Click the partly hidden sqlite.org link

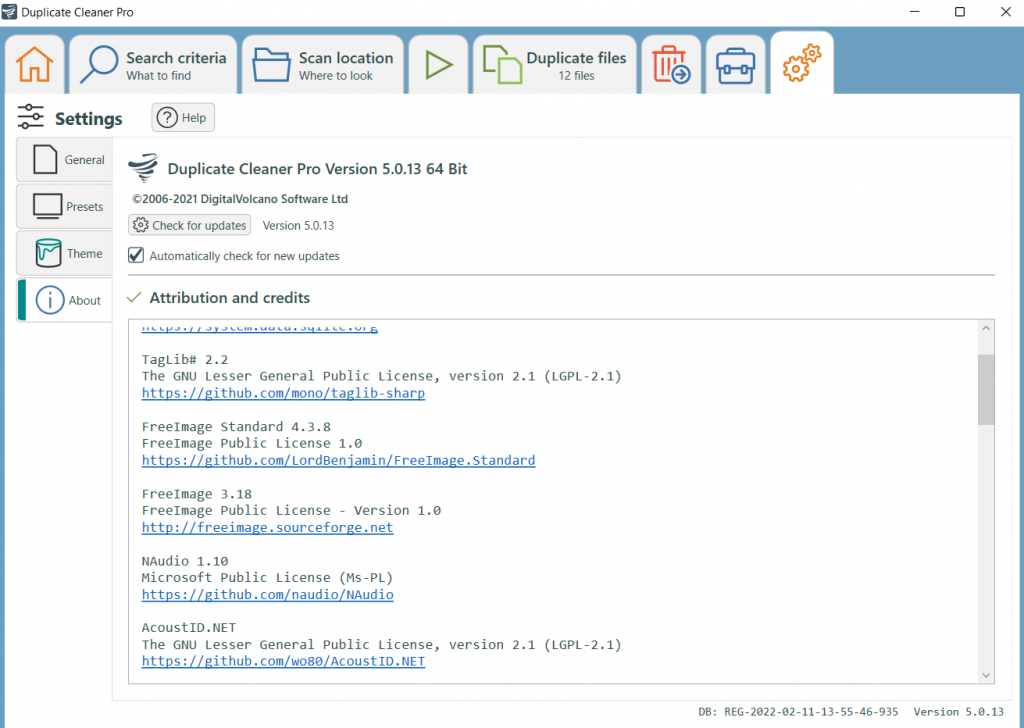tap(259, 327)
